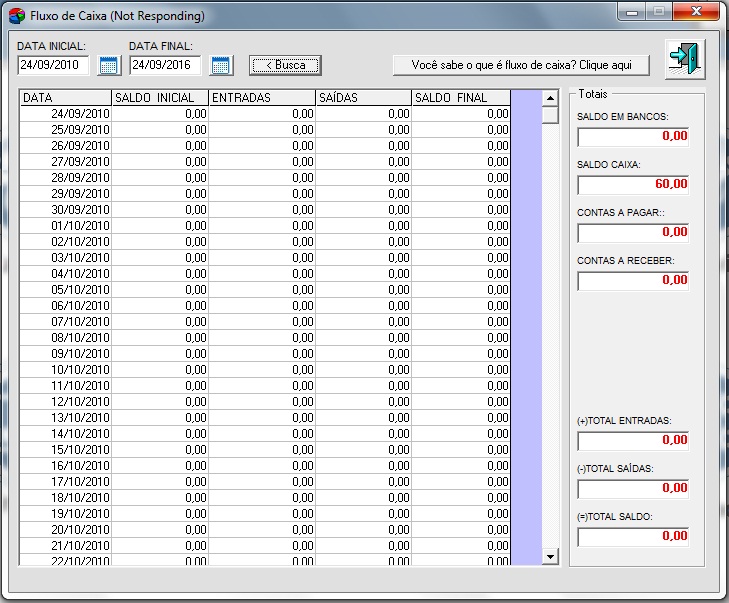The height and width of the screenshot is (603, 729).
Task: Click the Fluxo de Caixa title bar icon
Action: (x=17, y=16)
